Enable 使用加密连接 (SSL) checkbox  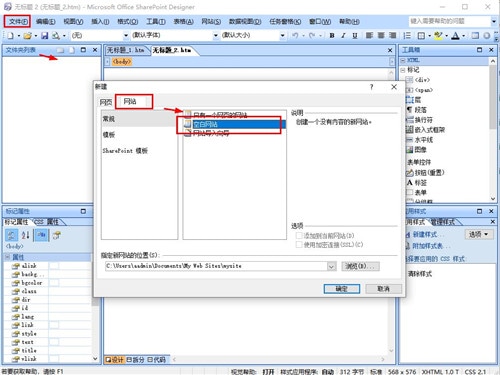(299, 245)
